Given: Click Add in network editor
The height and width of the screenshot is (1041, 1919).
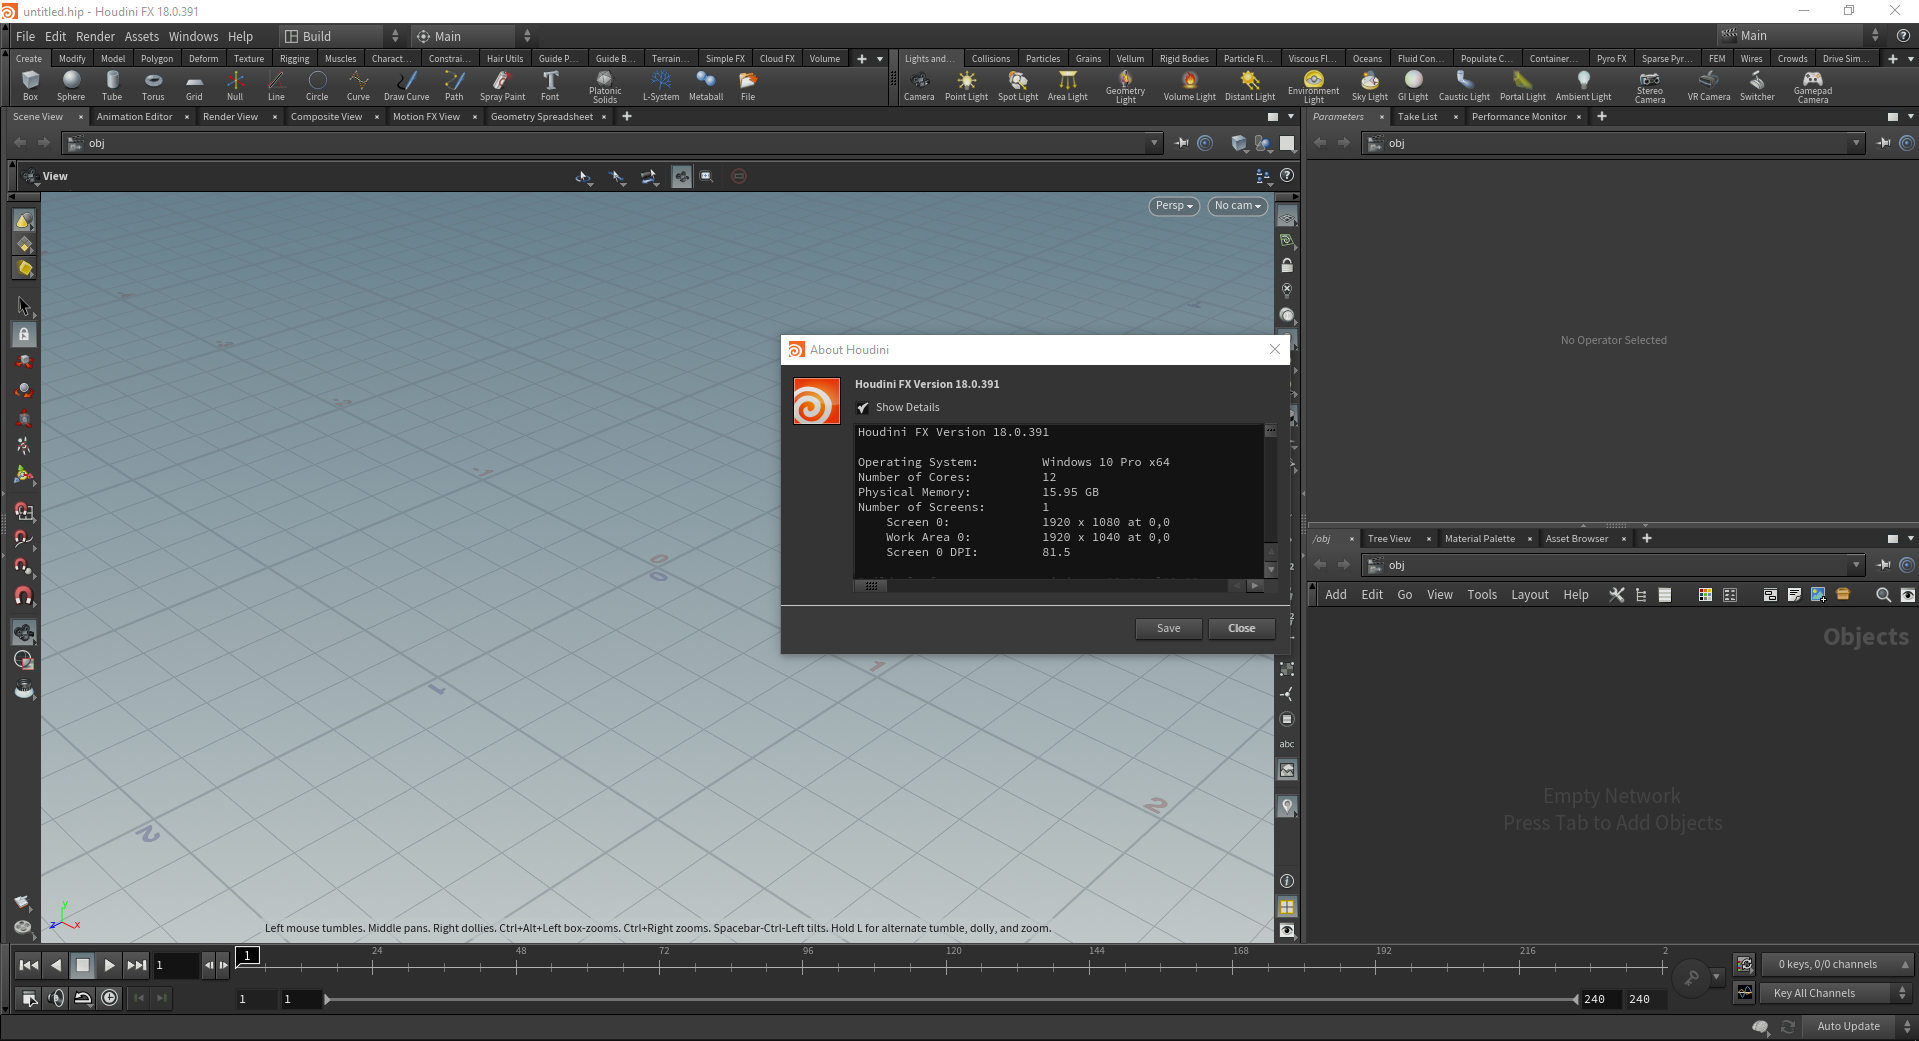Looking at the screenshot, I should tap(1336, 595).
